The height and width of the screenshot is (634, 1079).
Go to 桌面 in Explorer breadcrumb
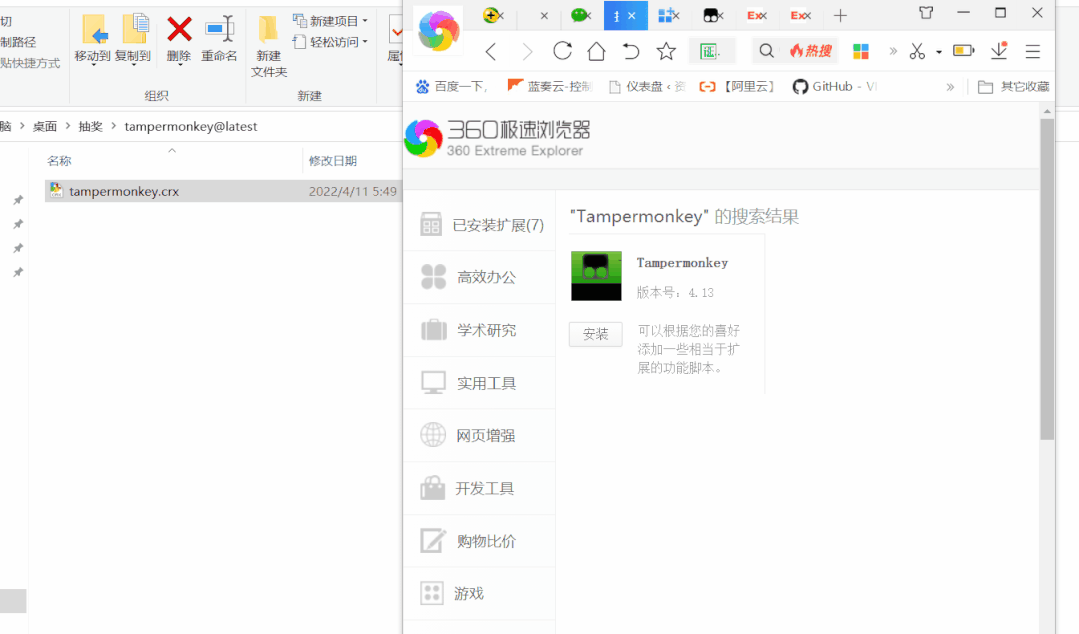point(45,127)
